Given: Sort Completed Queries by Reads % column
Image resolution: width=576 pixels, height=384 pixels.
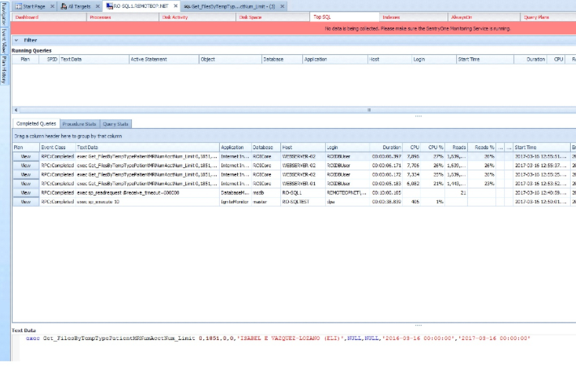Looking at the screenshot, I should point(482,147).
